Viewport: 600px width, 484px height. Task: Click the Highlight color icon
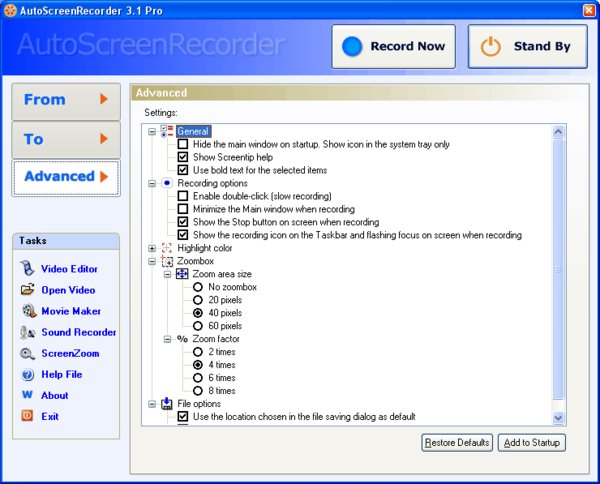(x=167, y=248)
